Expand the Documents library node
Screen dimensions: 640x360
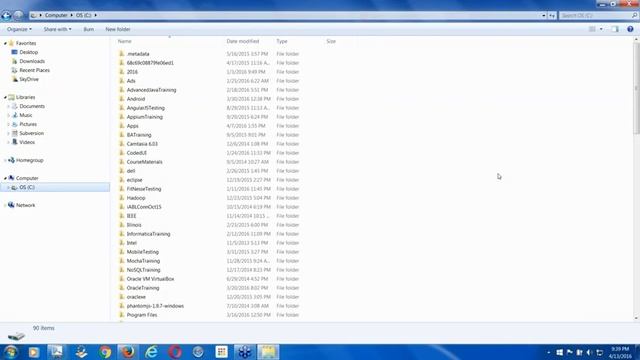pyautogui.click(x=9, y=106)
